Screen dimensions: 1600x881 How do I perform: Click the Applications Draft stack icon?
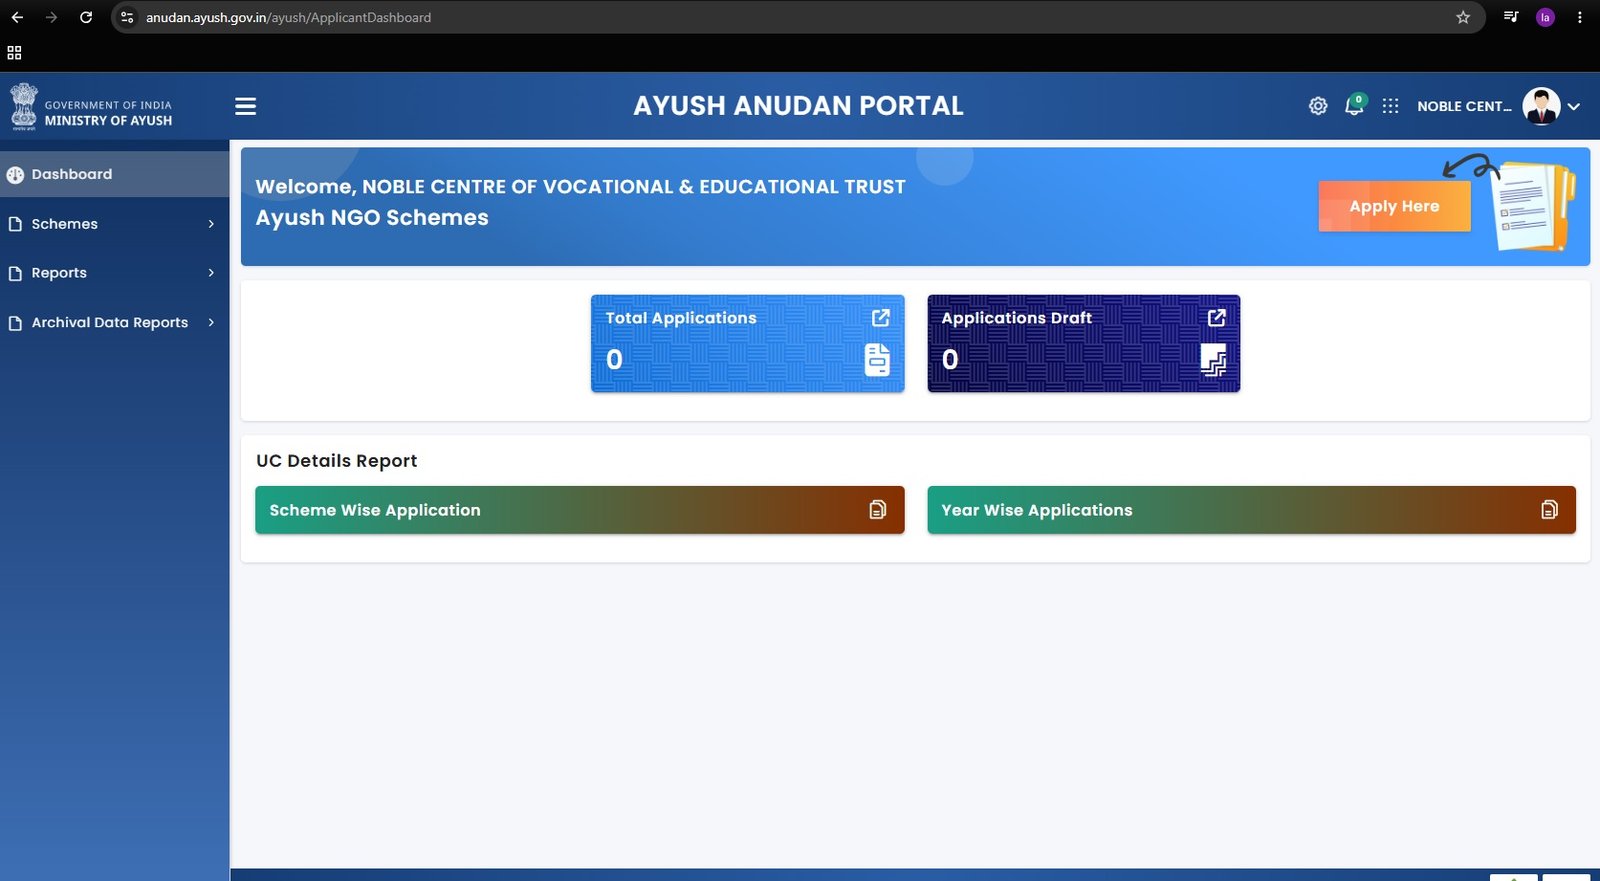tap(1213, 359)
